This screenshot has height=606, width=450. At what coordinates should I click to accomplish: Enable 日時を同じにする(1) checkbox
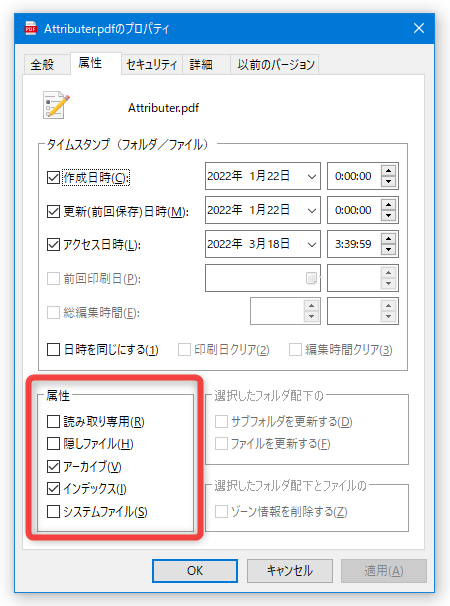53,350
